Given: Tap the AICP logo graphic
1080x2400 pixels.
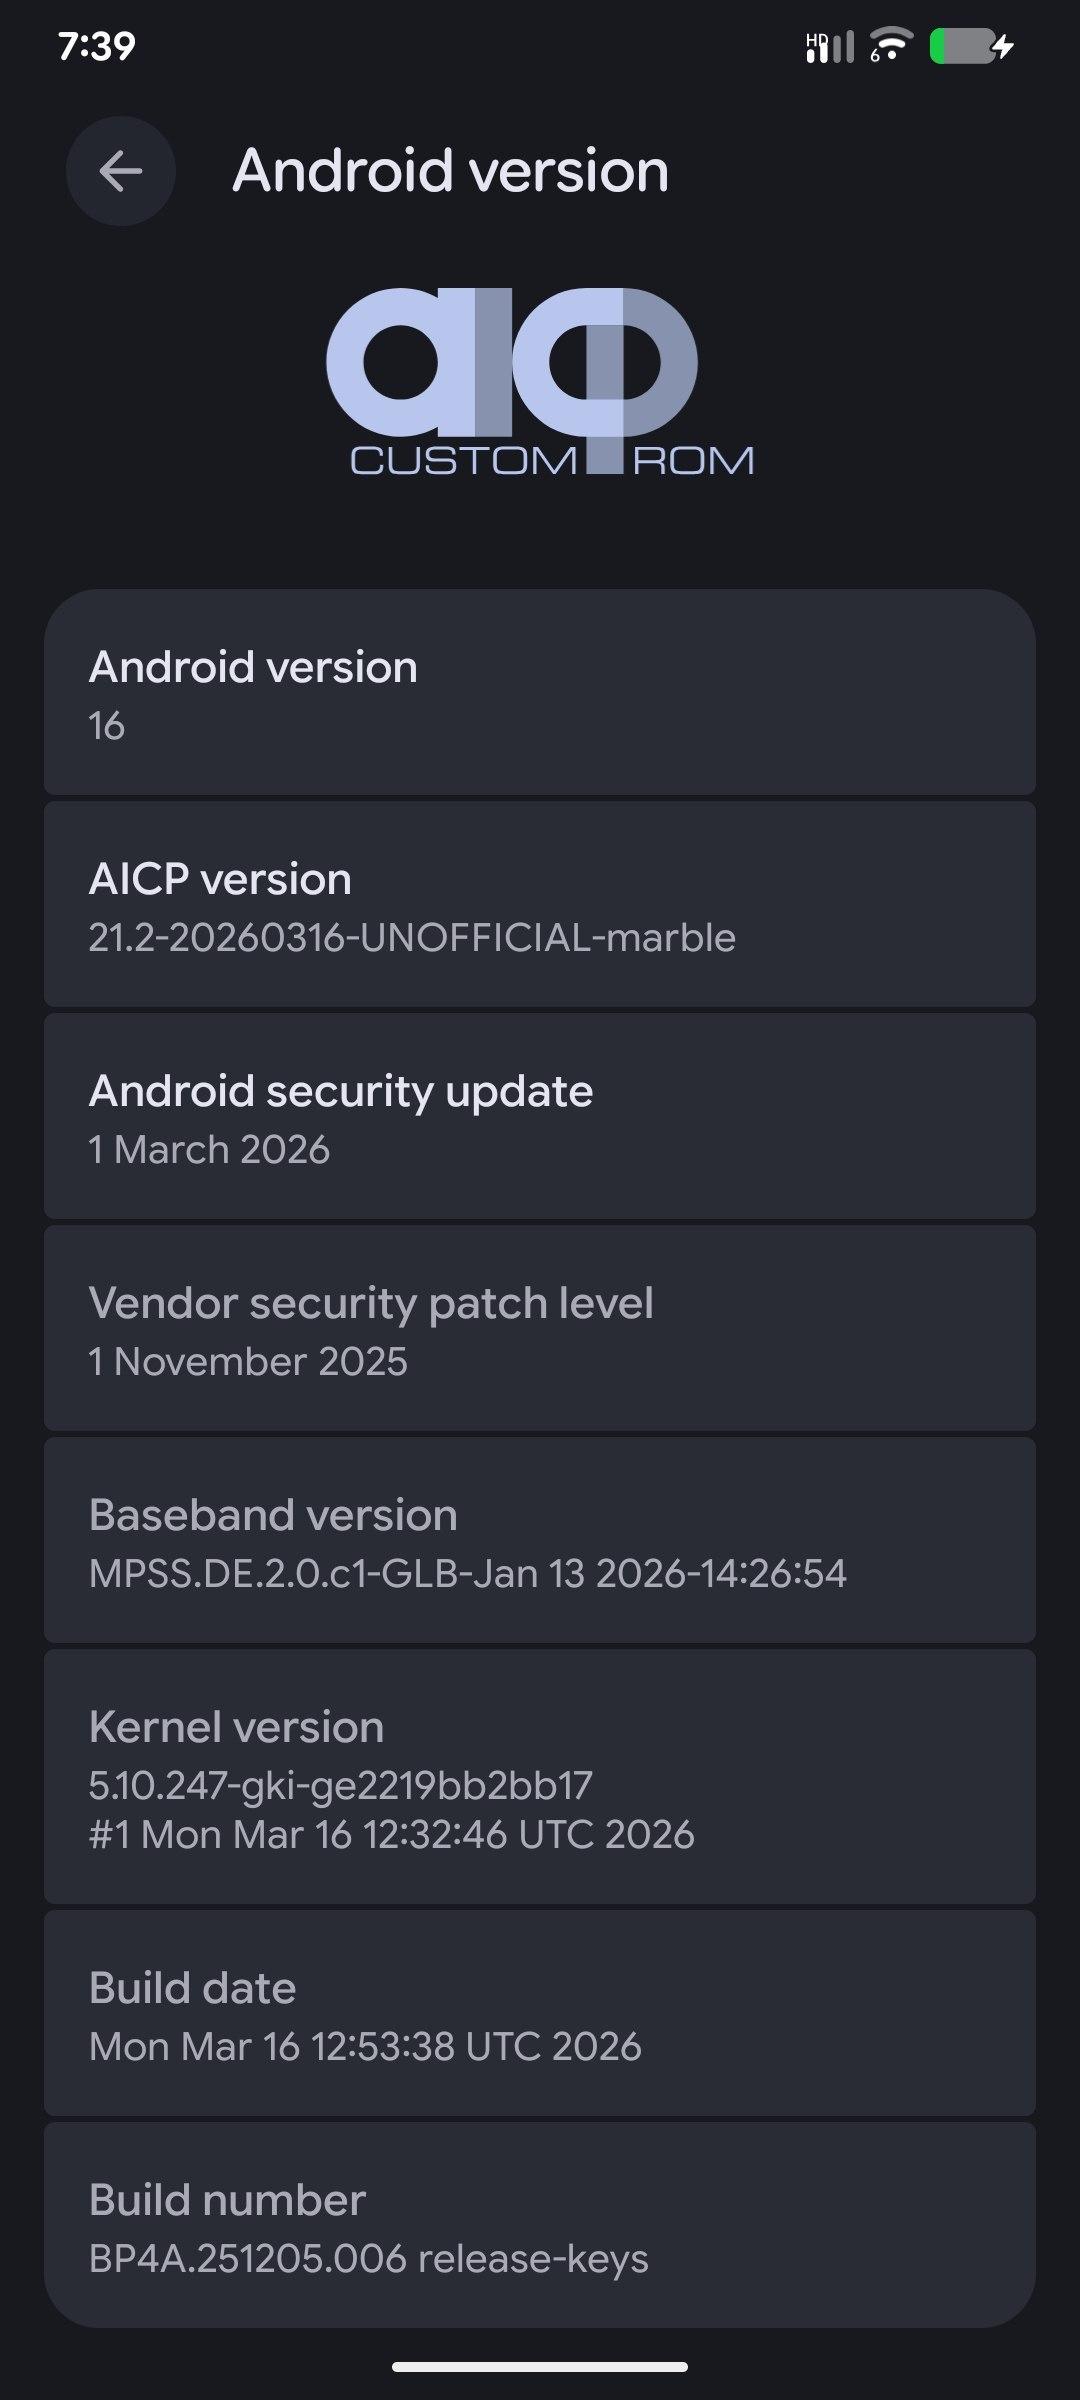Looking at the screenshot, I should (512, 365).
